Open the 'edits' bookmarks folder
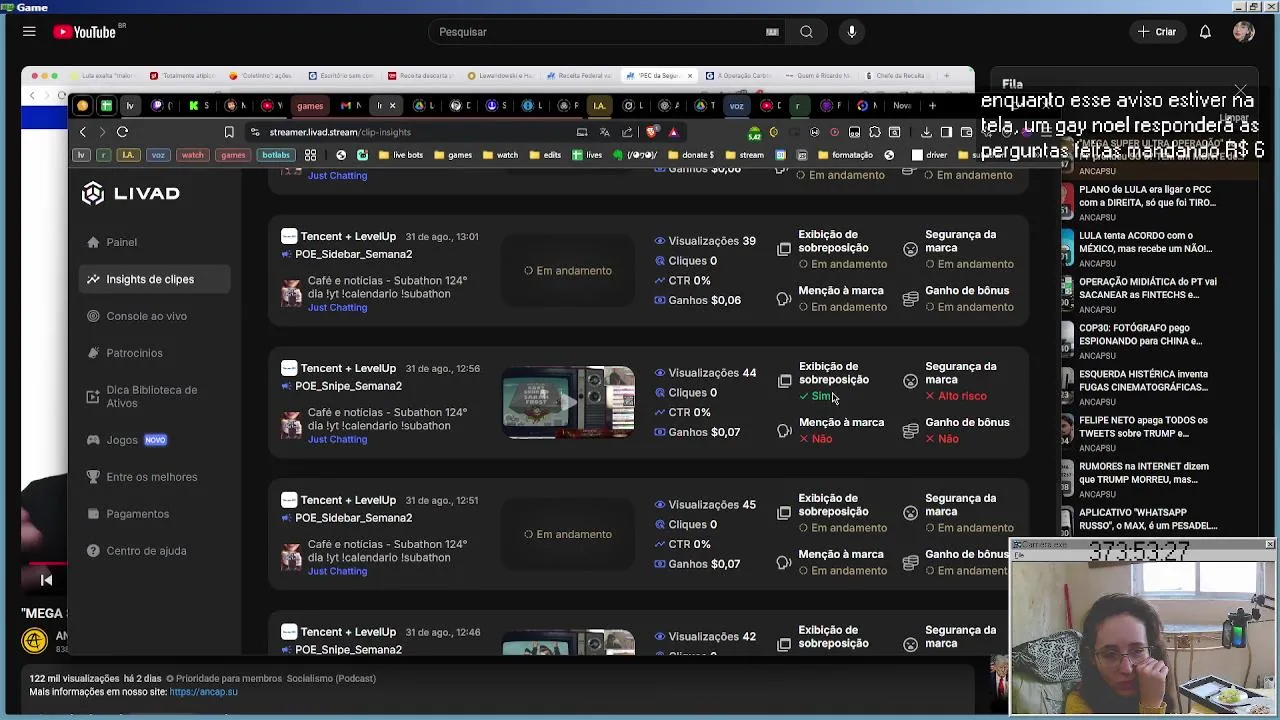Image resolution: width=1280 pixels, height=720 pixels. pyautogui.click(x=545, y=155)
